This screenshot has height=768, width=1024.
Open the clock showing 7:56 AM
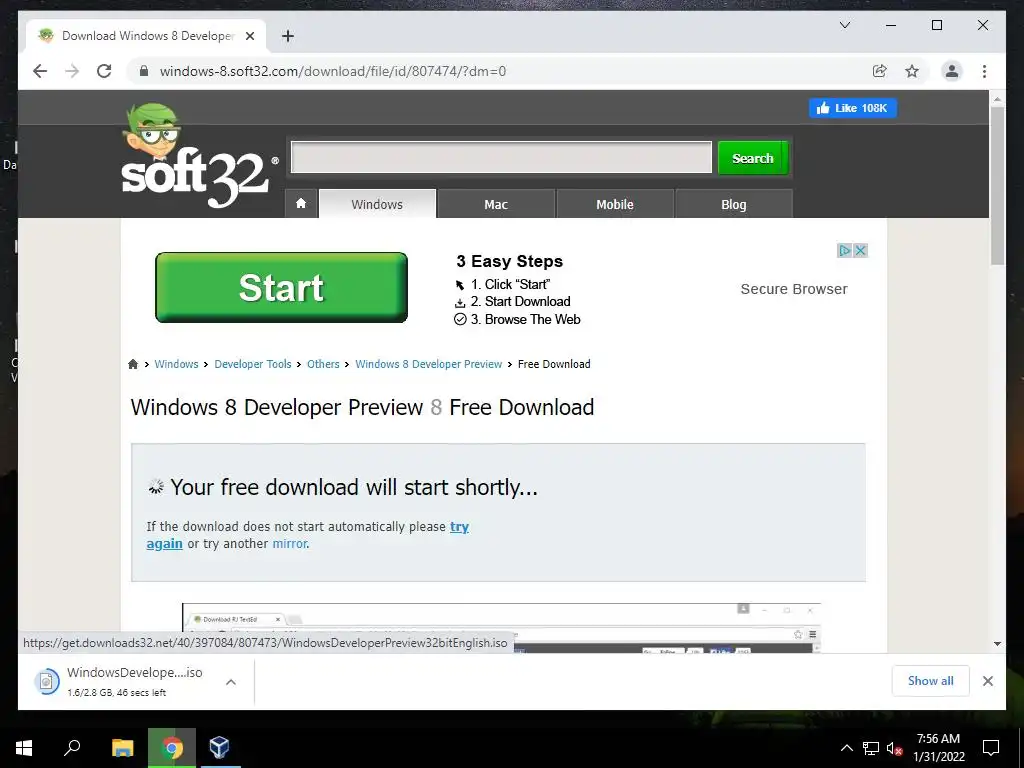click(x=938, y=748)
